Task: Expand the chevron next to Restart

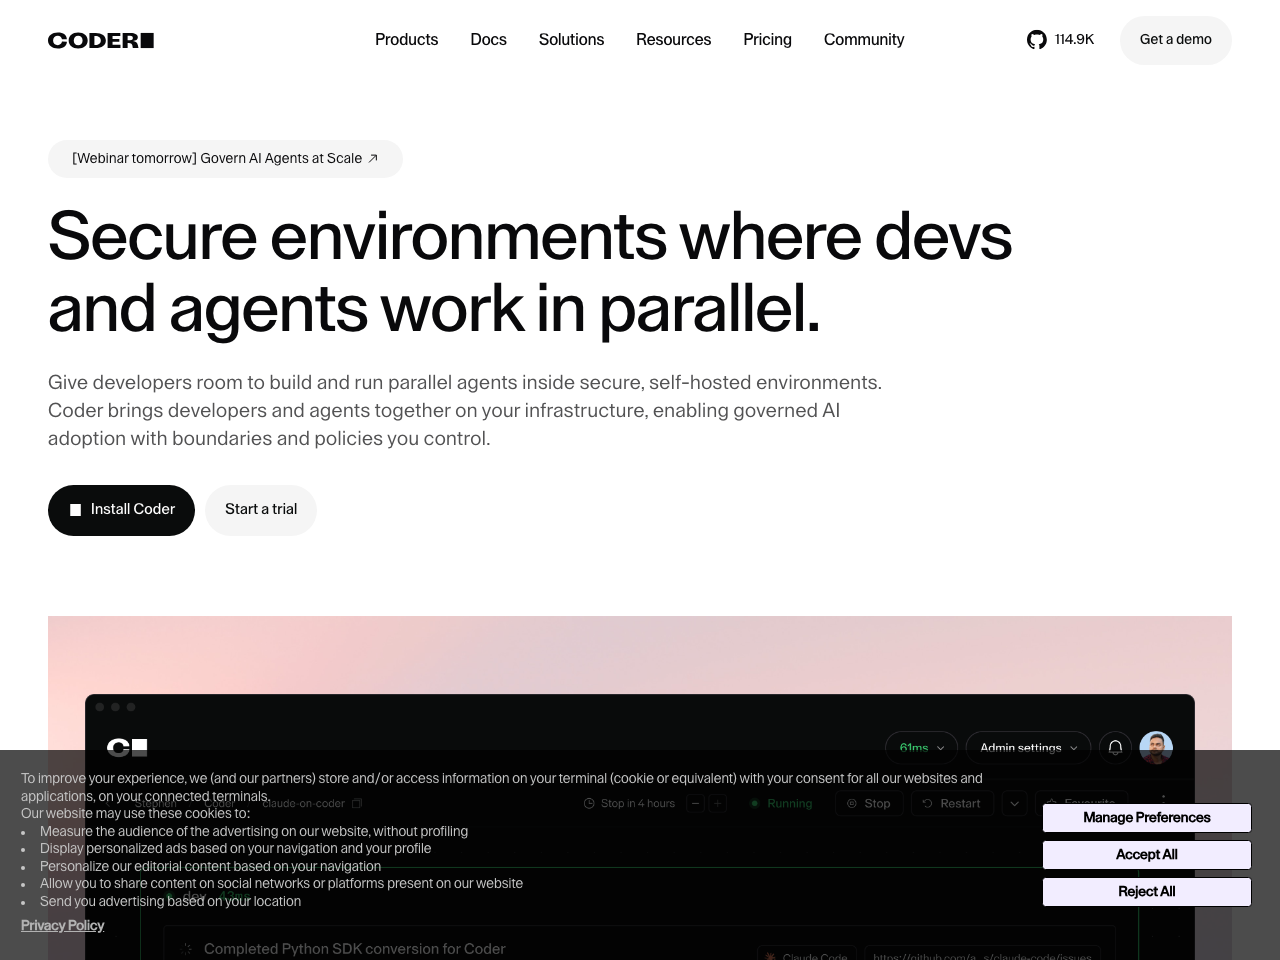Action: pos(1014,803)
